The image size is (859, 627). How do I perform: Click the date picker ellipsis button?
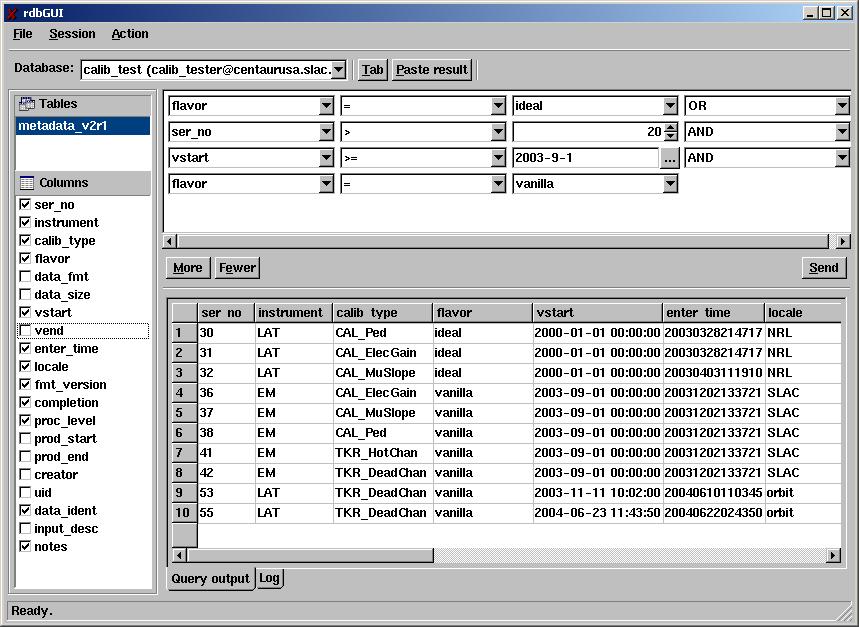click(670, 158)
